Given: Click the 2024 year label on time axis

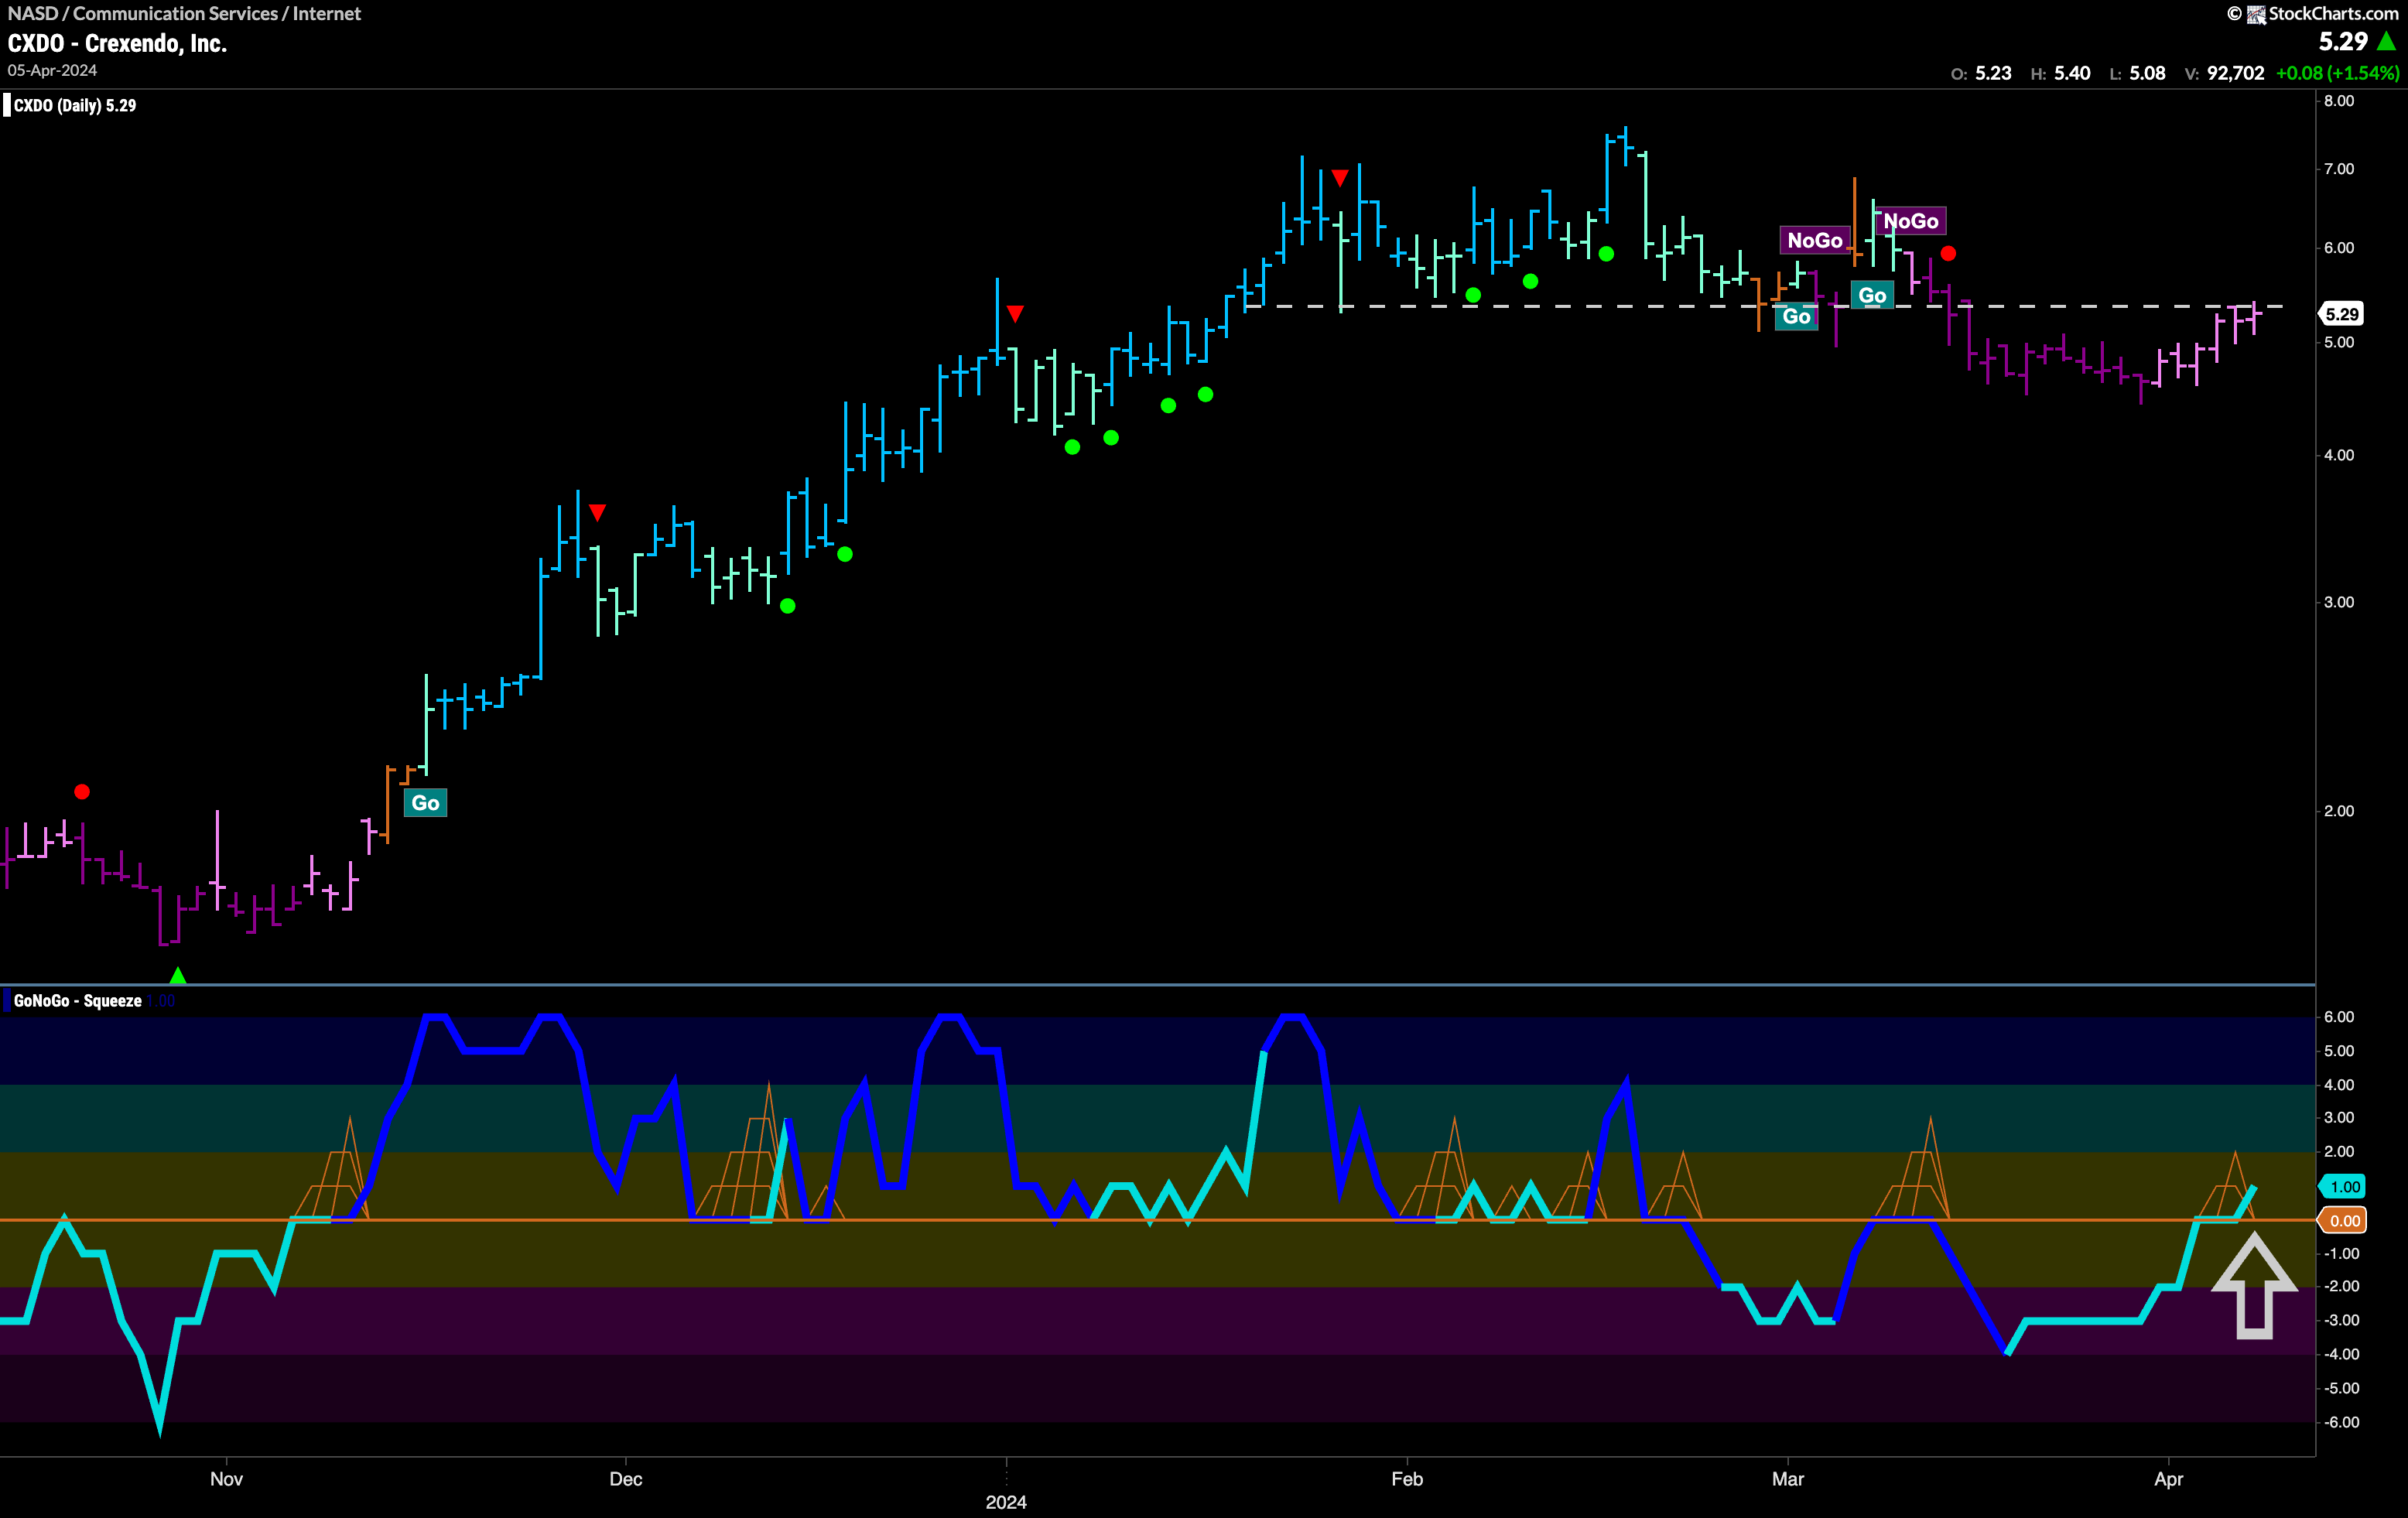Looking at the screenshot, I should [1006, 1502].
